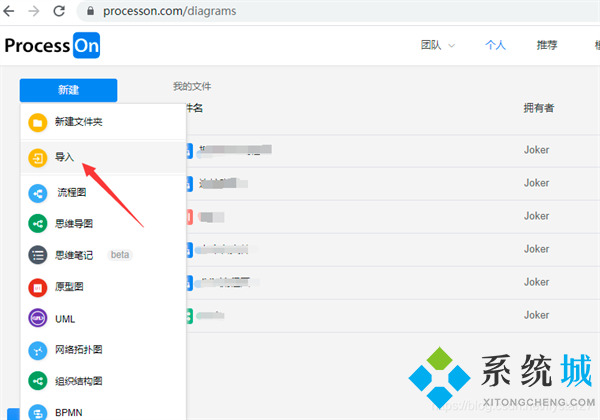Click the blue 网络拓扑图 icon
The image size is (600, 420).
(38, 350)
